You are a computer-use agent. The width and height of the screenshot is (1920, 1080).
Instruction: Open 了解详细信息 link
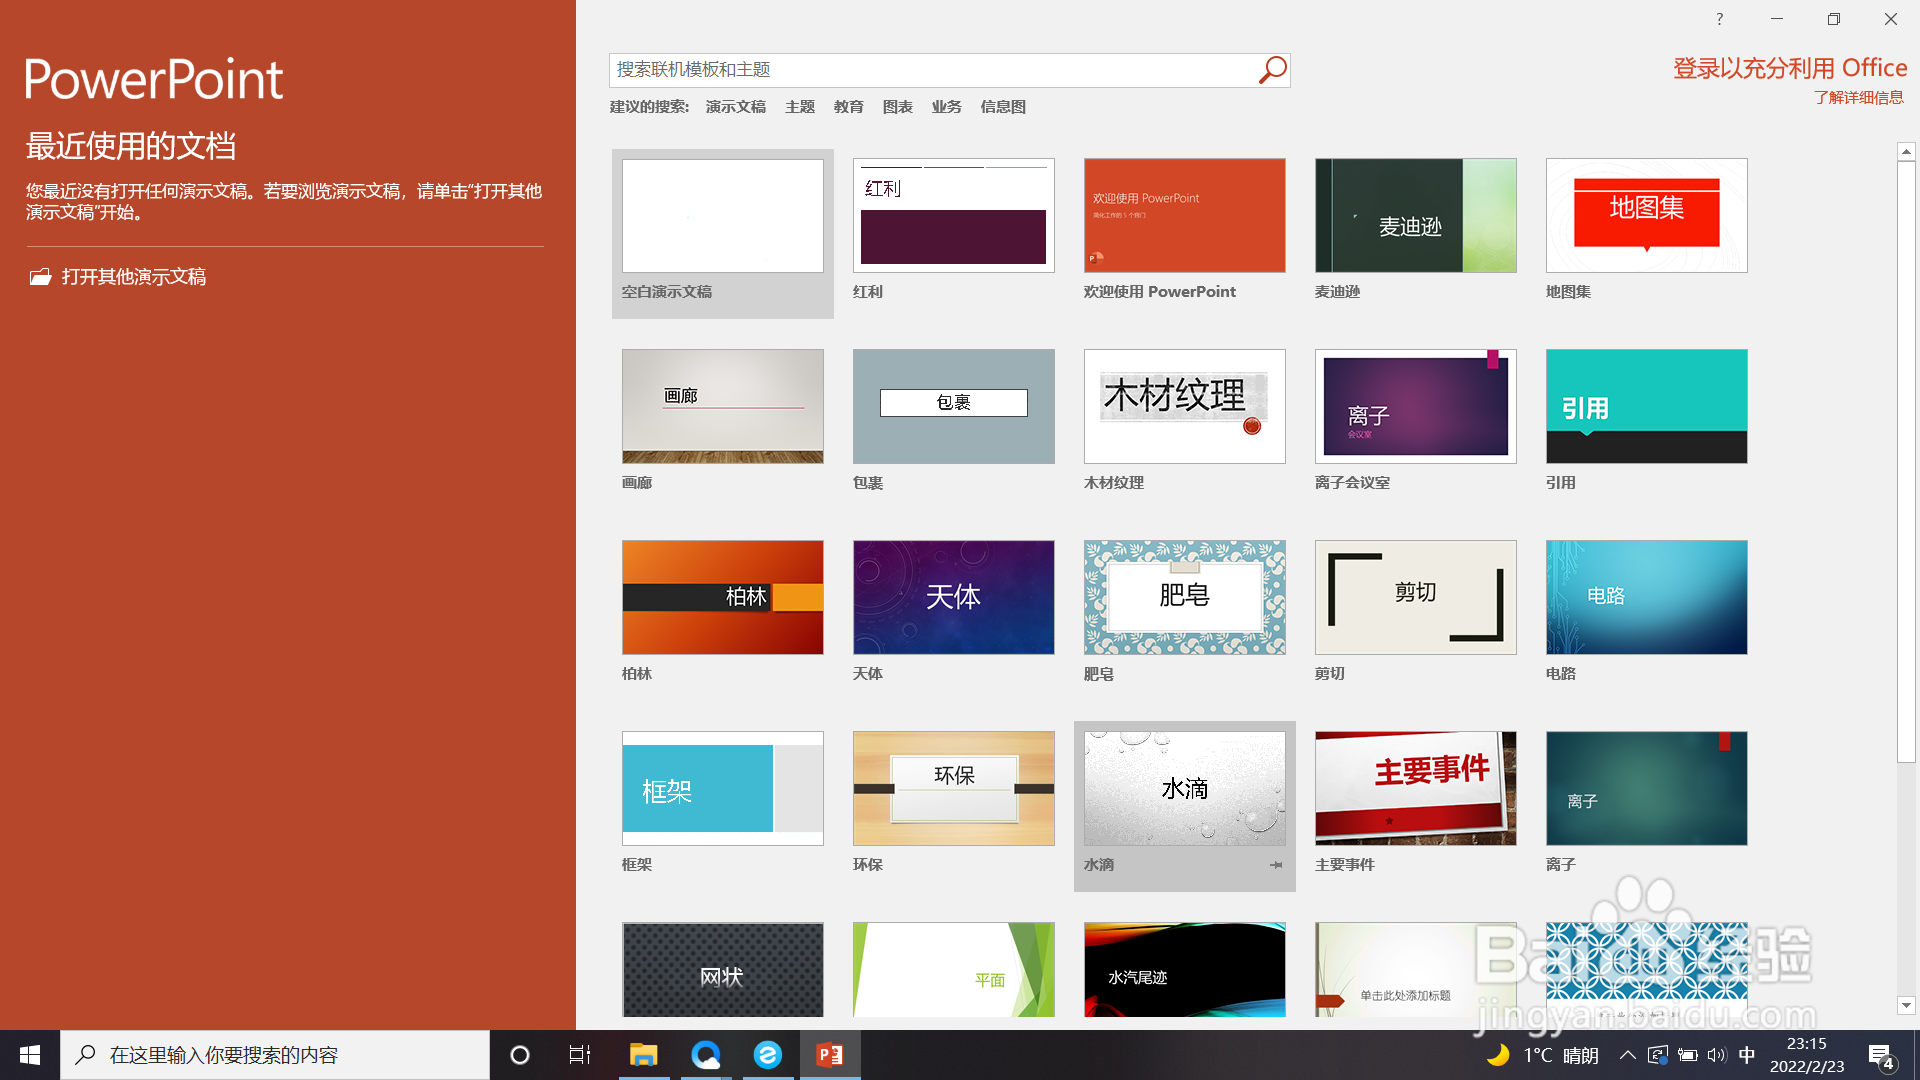pos(1859,97)
